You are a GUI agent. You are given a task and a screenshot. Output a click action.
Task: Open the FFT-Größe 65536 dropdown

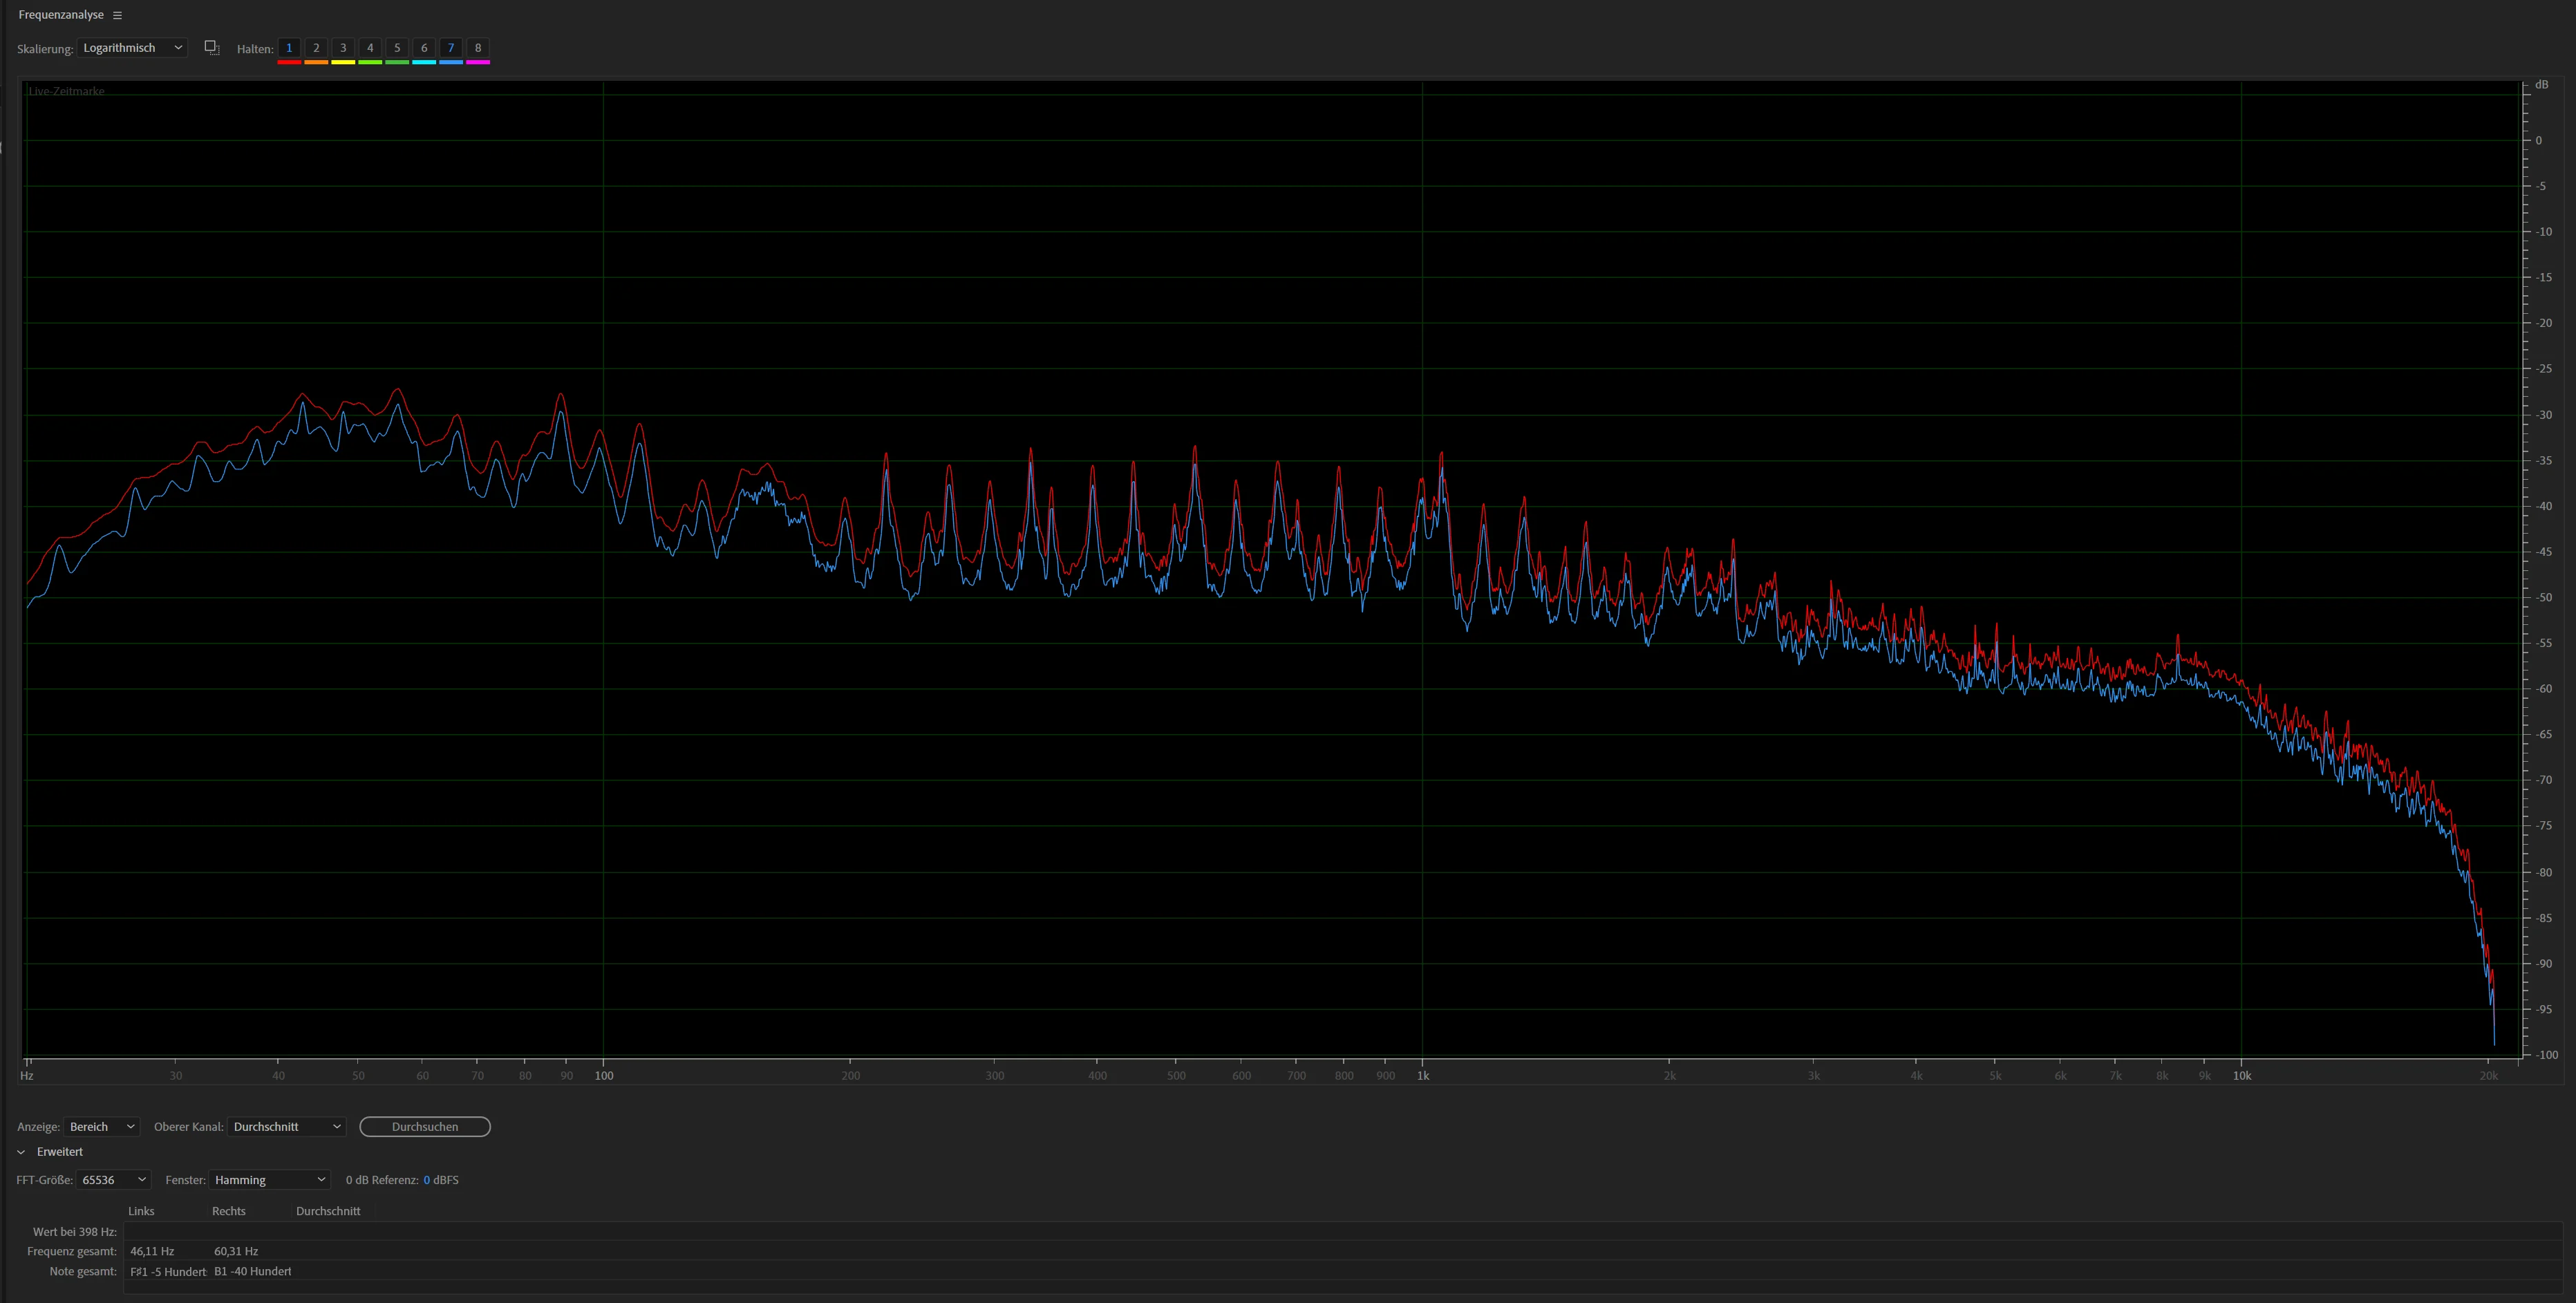point(113,1180)
